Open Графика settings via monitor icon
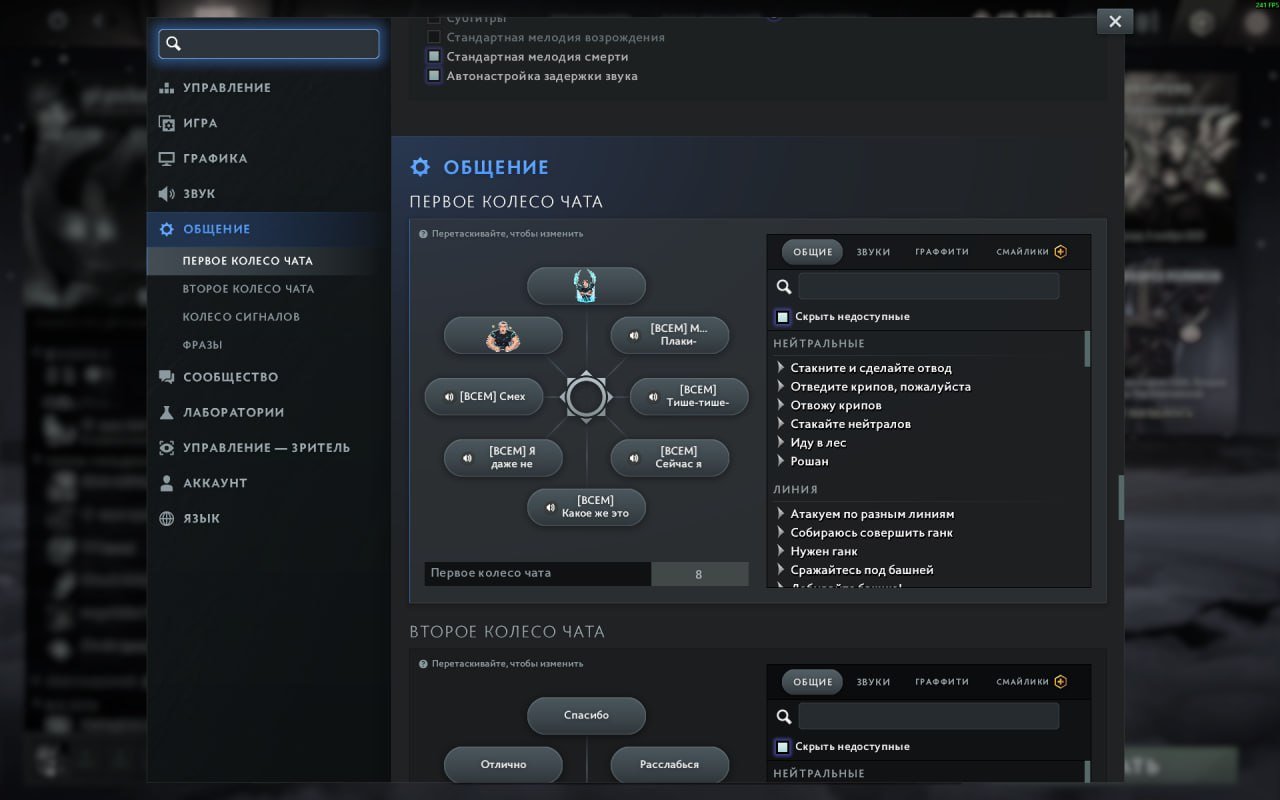Viewport: 1280px width, 800px height. 167,159
